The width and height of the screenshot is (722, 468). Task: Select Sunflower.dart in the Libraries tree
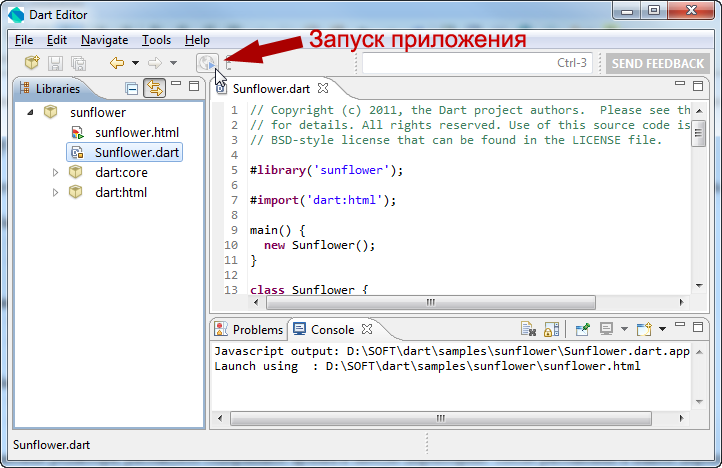[x=137, y=152]
